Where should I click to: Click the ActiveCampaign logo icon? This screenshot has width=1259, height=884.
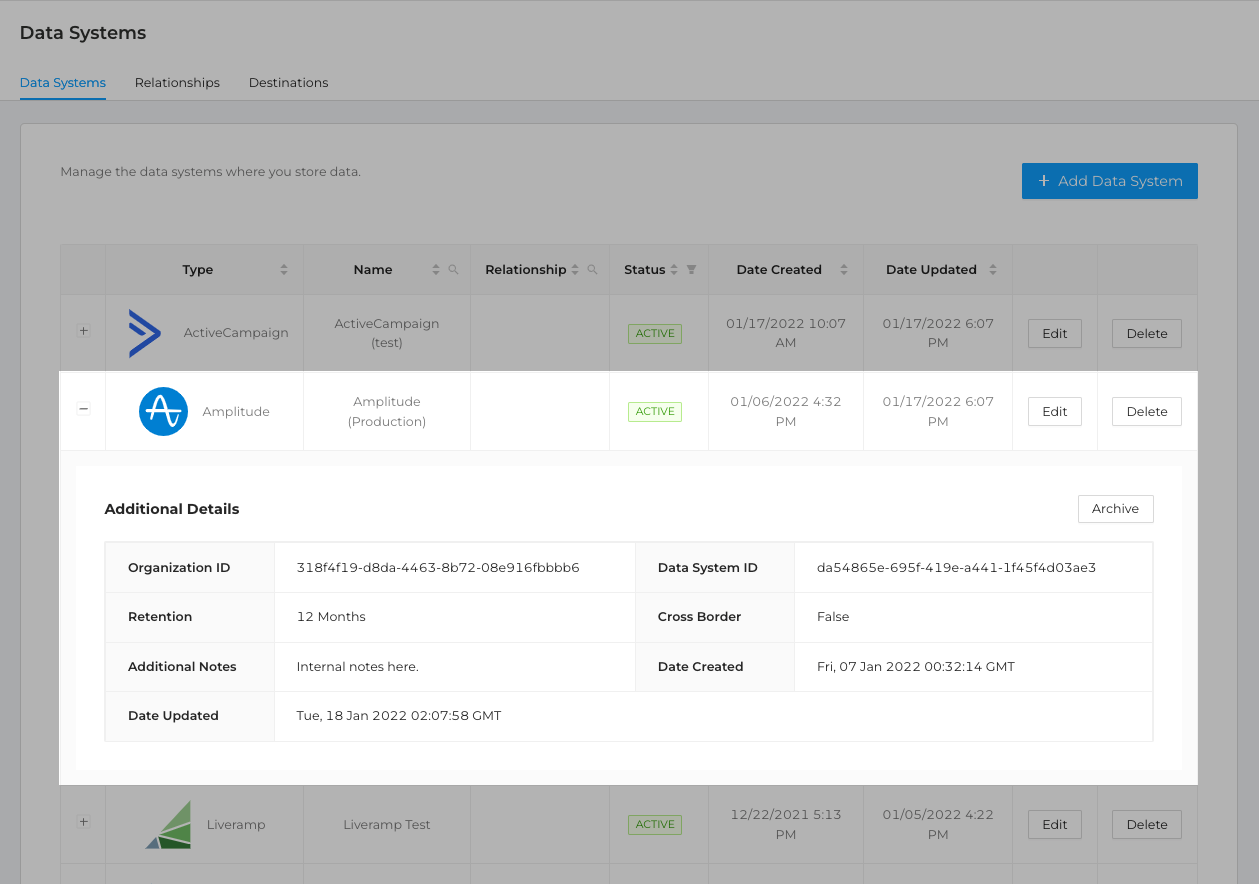click(145, 333)
